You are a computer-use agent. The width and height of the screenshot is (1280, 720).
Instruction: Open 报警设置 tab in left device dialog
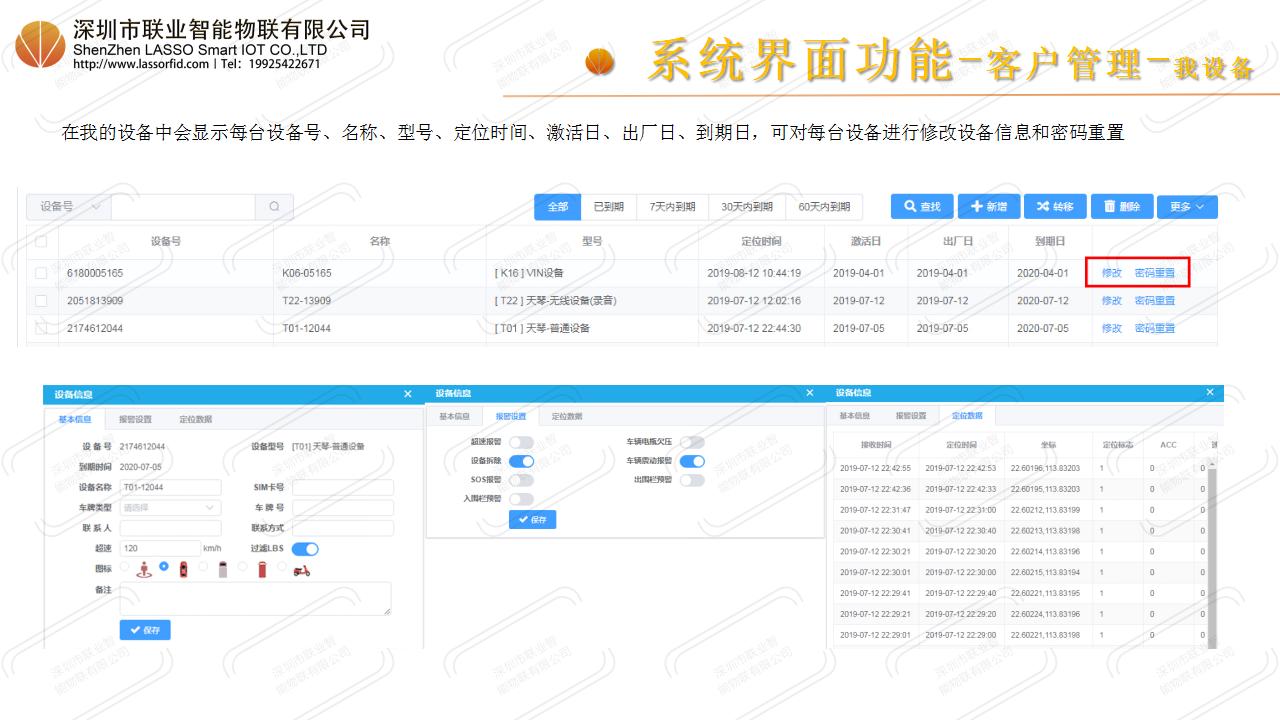pos(135,419)
